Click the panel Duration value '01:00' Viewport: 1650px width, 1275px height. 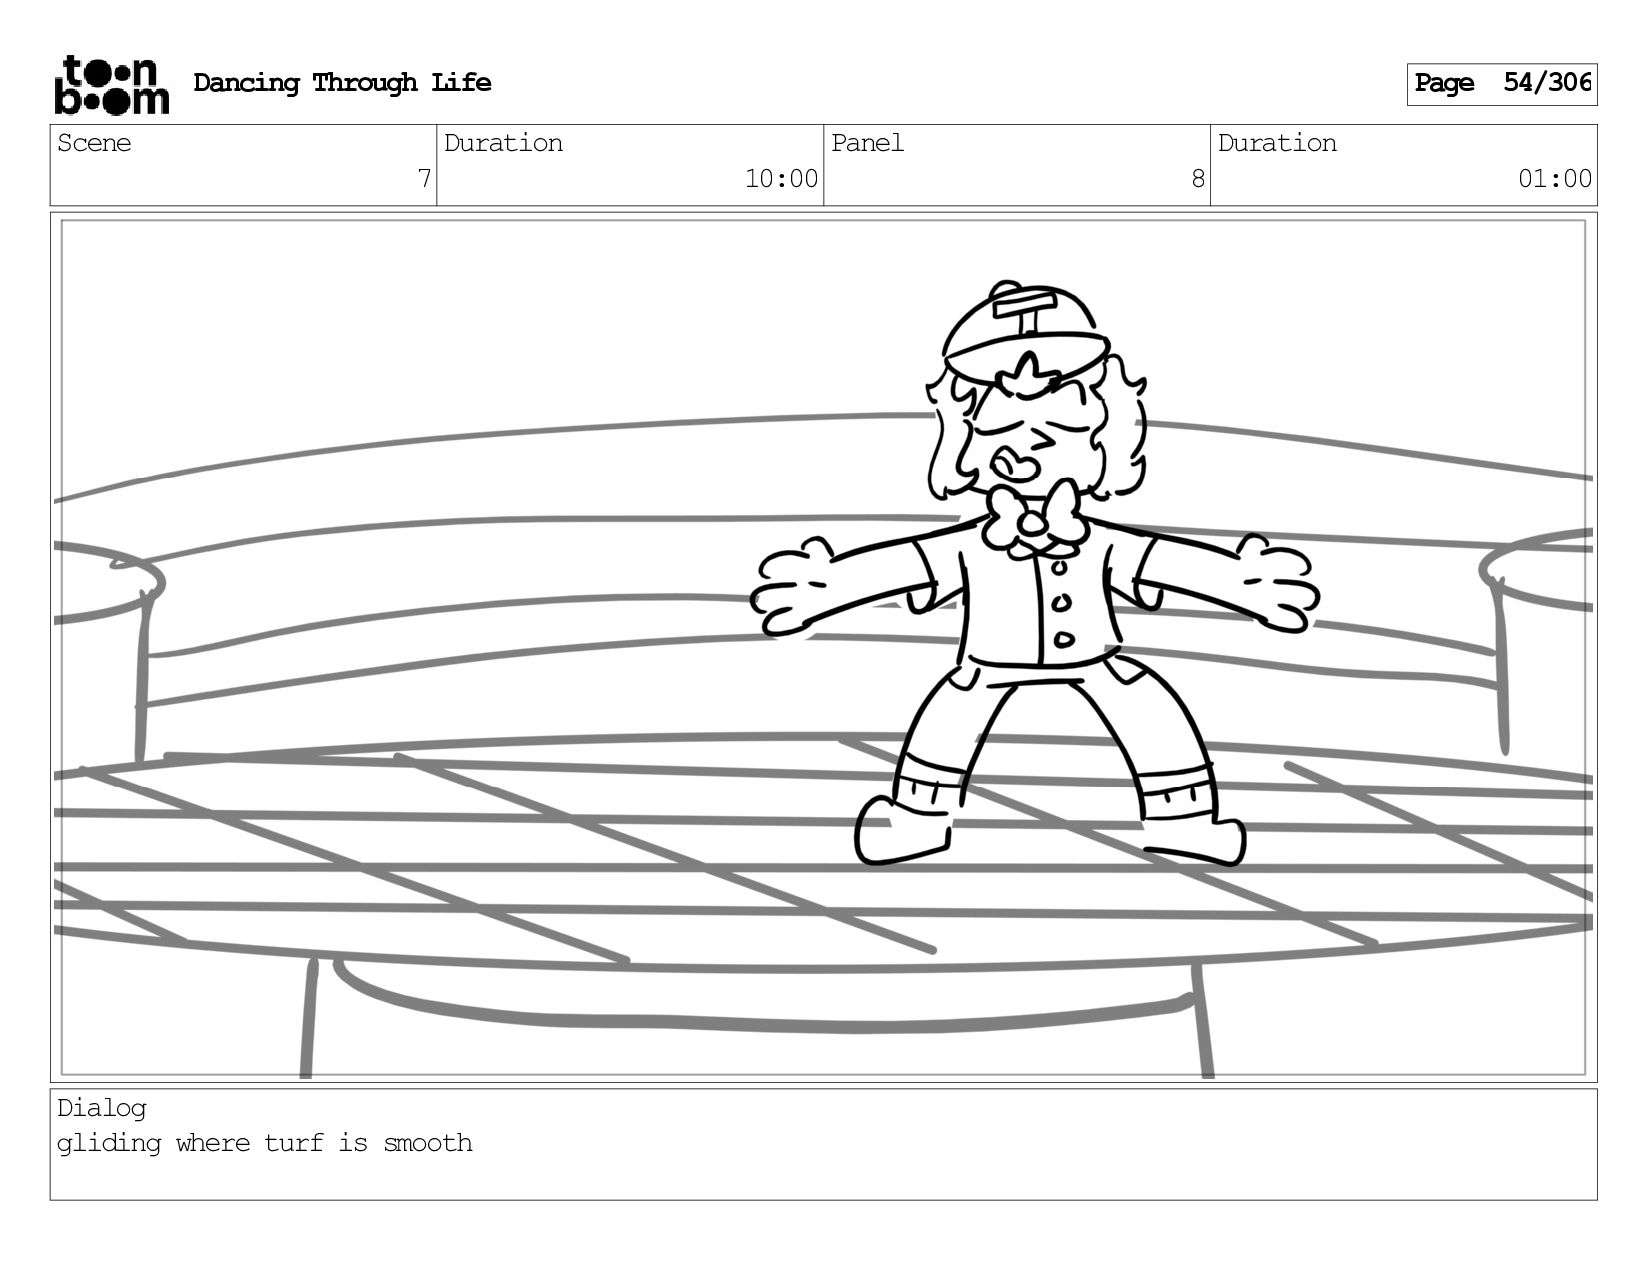coord(1555,179)
